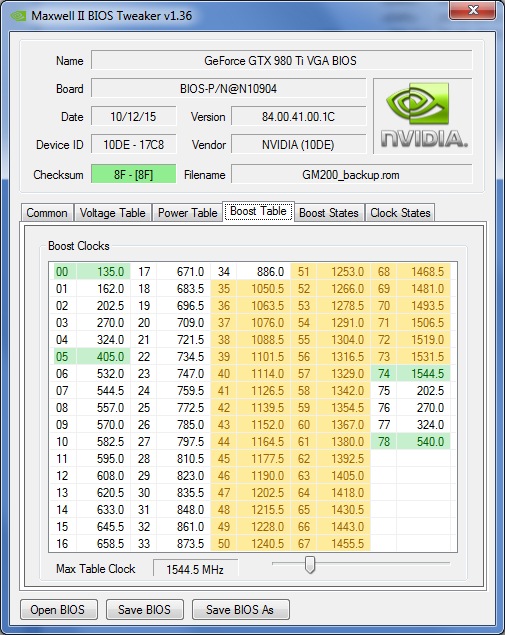Select boost clock value 1455.5 in row 67
505x635 pixels.
click(x=343, y=544)
